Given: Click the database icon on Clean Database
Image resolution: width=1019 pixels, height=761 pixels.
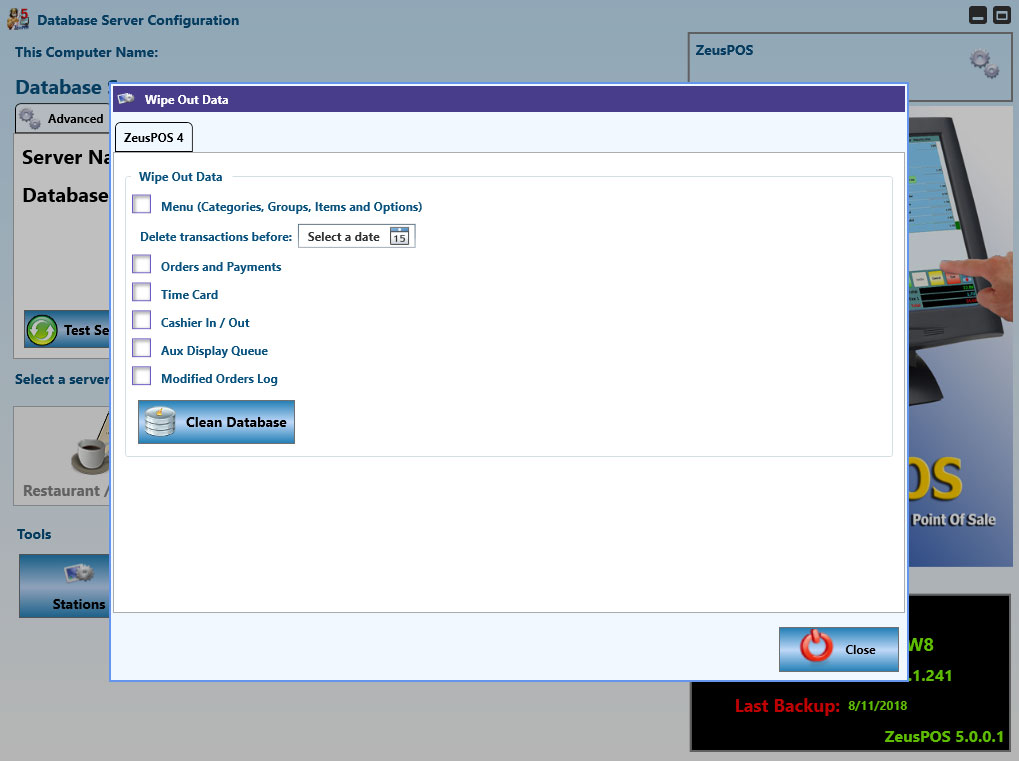Looking at the screenshot, I should tap(160, 422).
